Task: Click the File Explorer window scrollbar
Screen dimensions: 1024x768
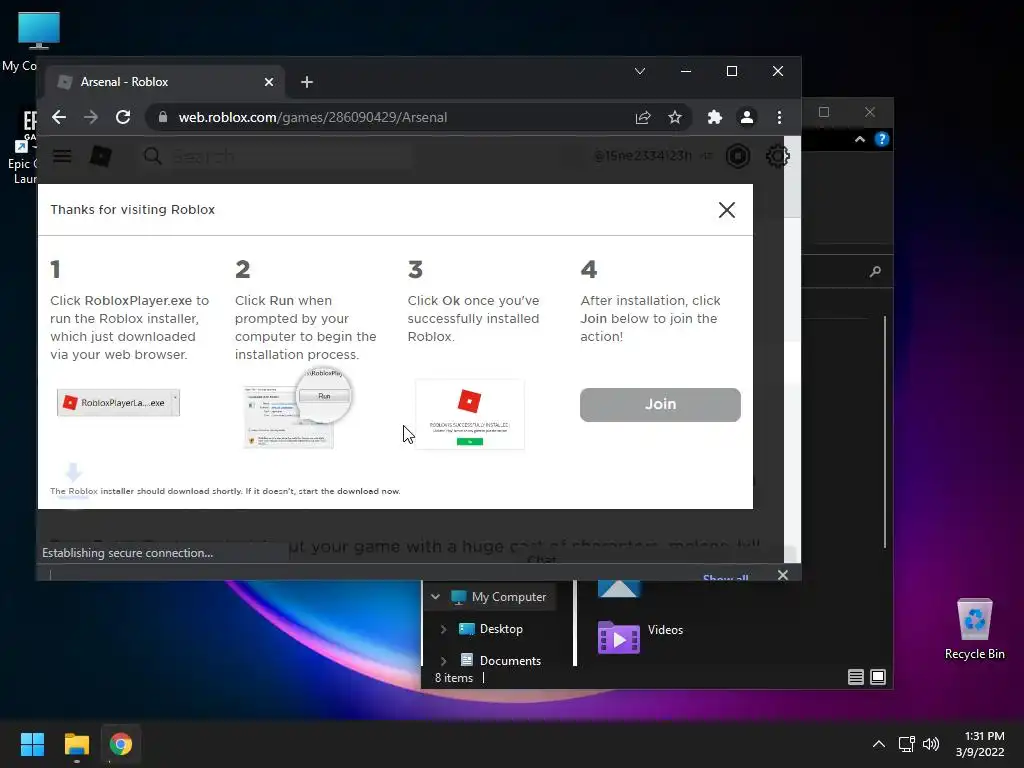Action: (x=885, y=431)
